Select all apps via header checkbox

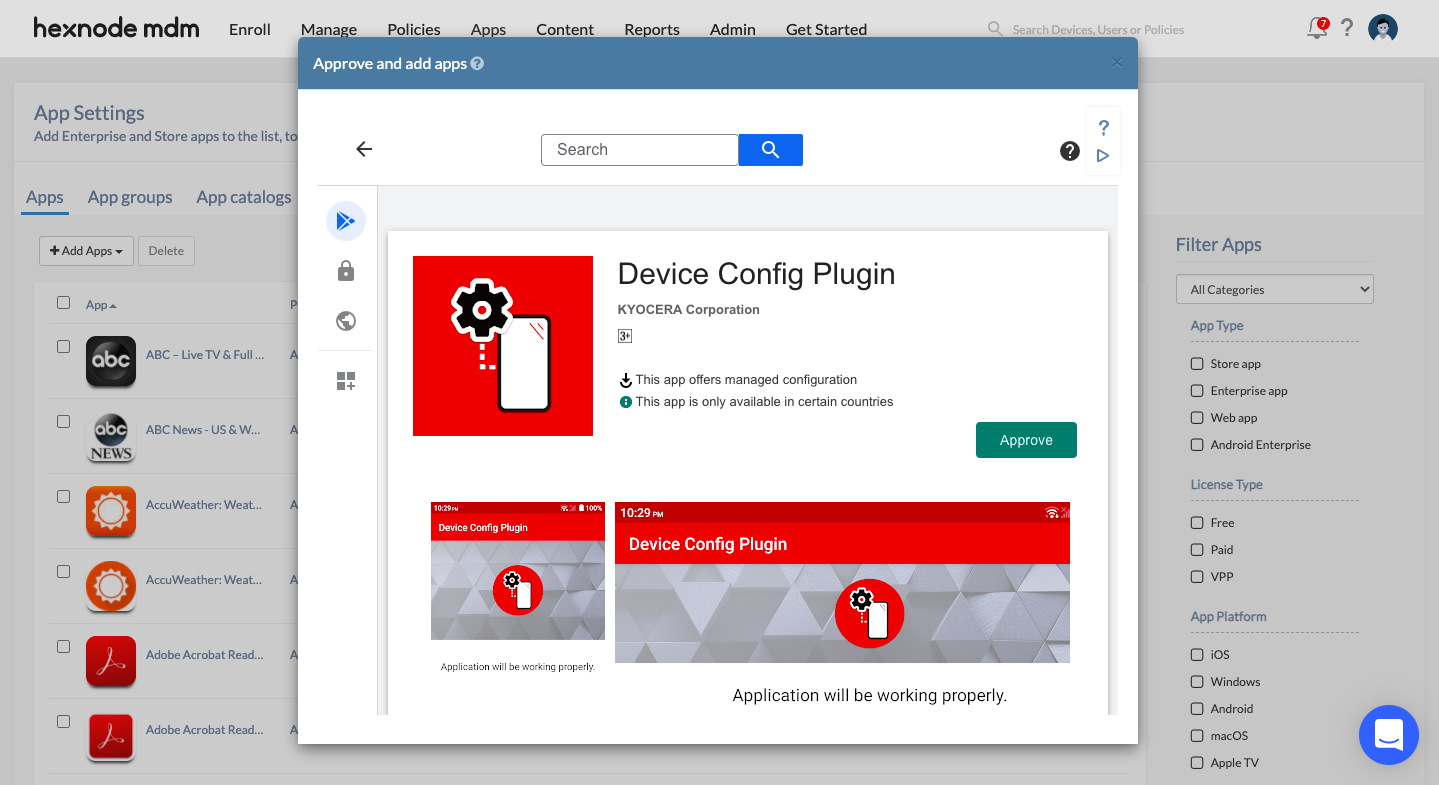(63, 302)
